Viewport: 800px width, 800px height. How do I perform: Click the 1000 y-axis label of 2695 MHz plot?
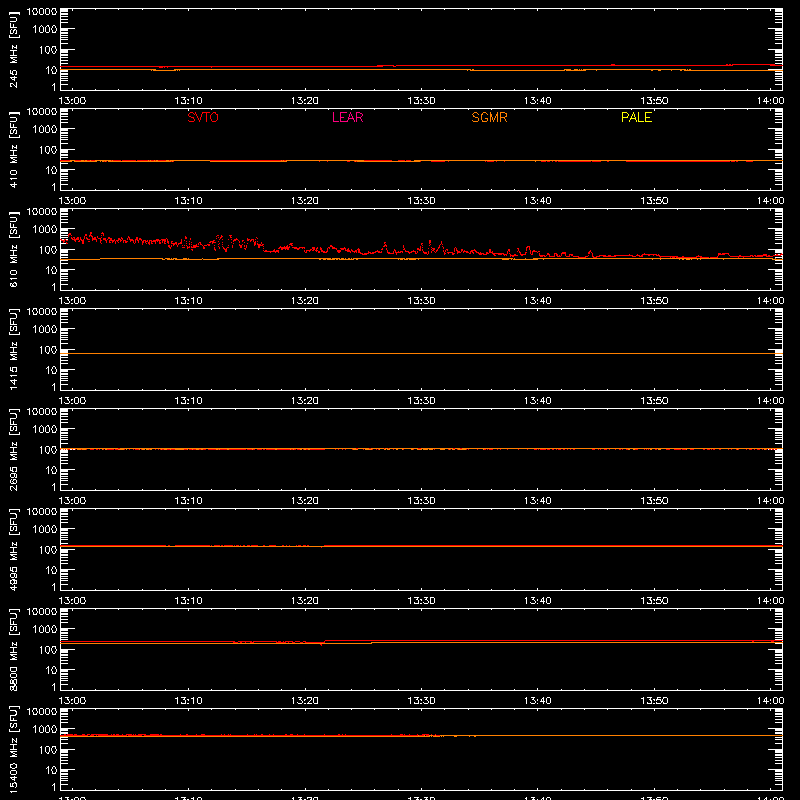45,429
